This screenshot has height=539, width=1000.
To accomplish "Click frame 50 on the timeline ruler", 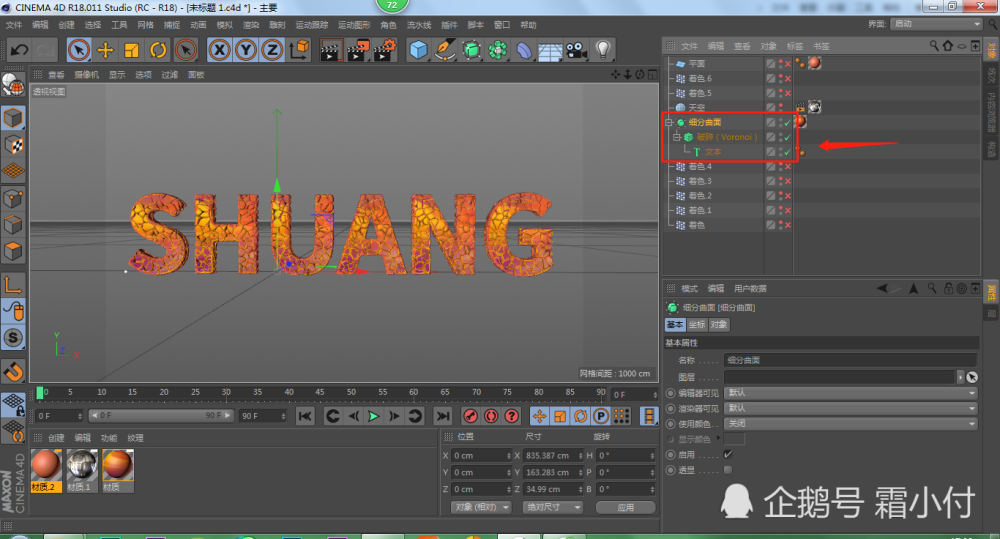I will 351,392.
